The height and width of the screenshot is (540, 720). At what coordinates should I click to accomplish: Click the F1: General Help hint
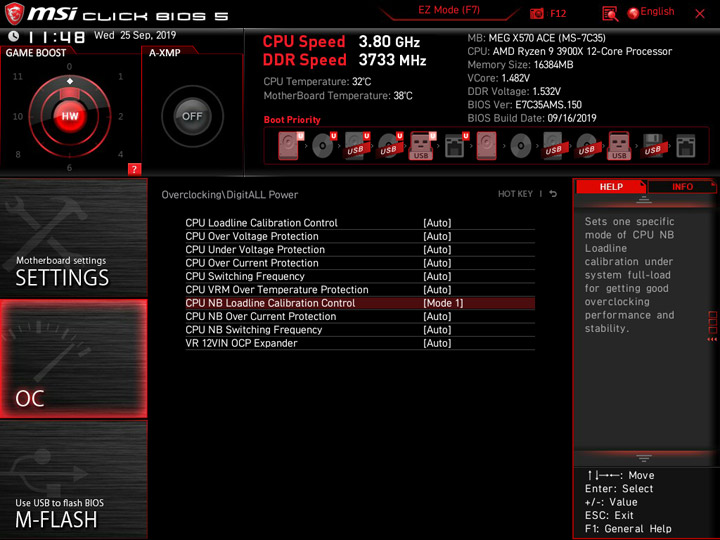[628, 529]
